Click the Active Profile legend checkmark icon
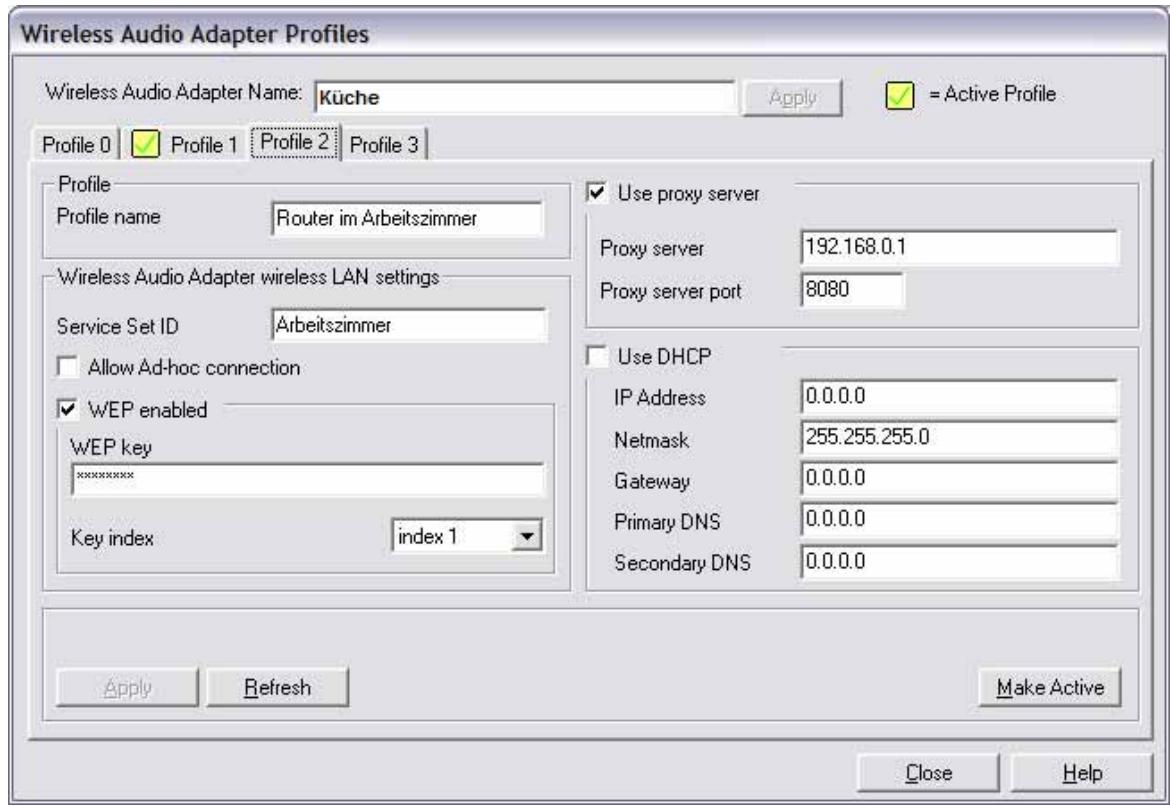Viewport: 1170px width, 806px height. pyautogui.click(x=899, y=96)
